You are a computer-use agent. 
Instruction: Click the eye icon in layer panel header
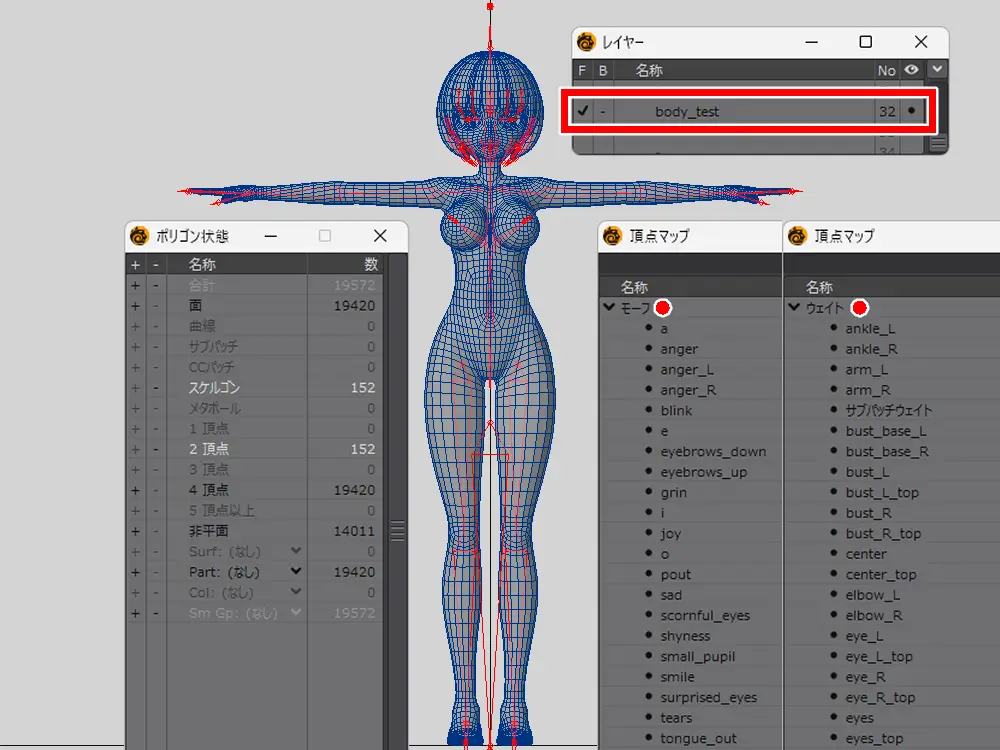(911, 70)
